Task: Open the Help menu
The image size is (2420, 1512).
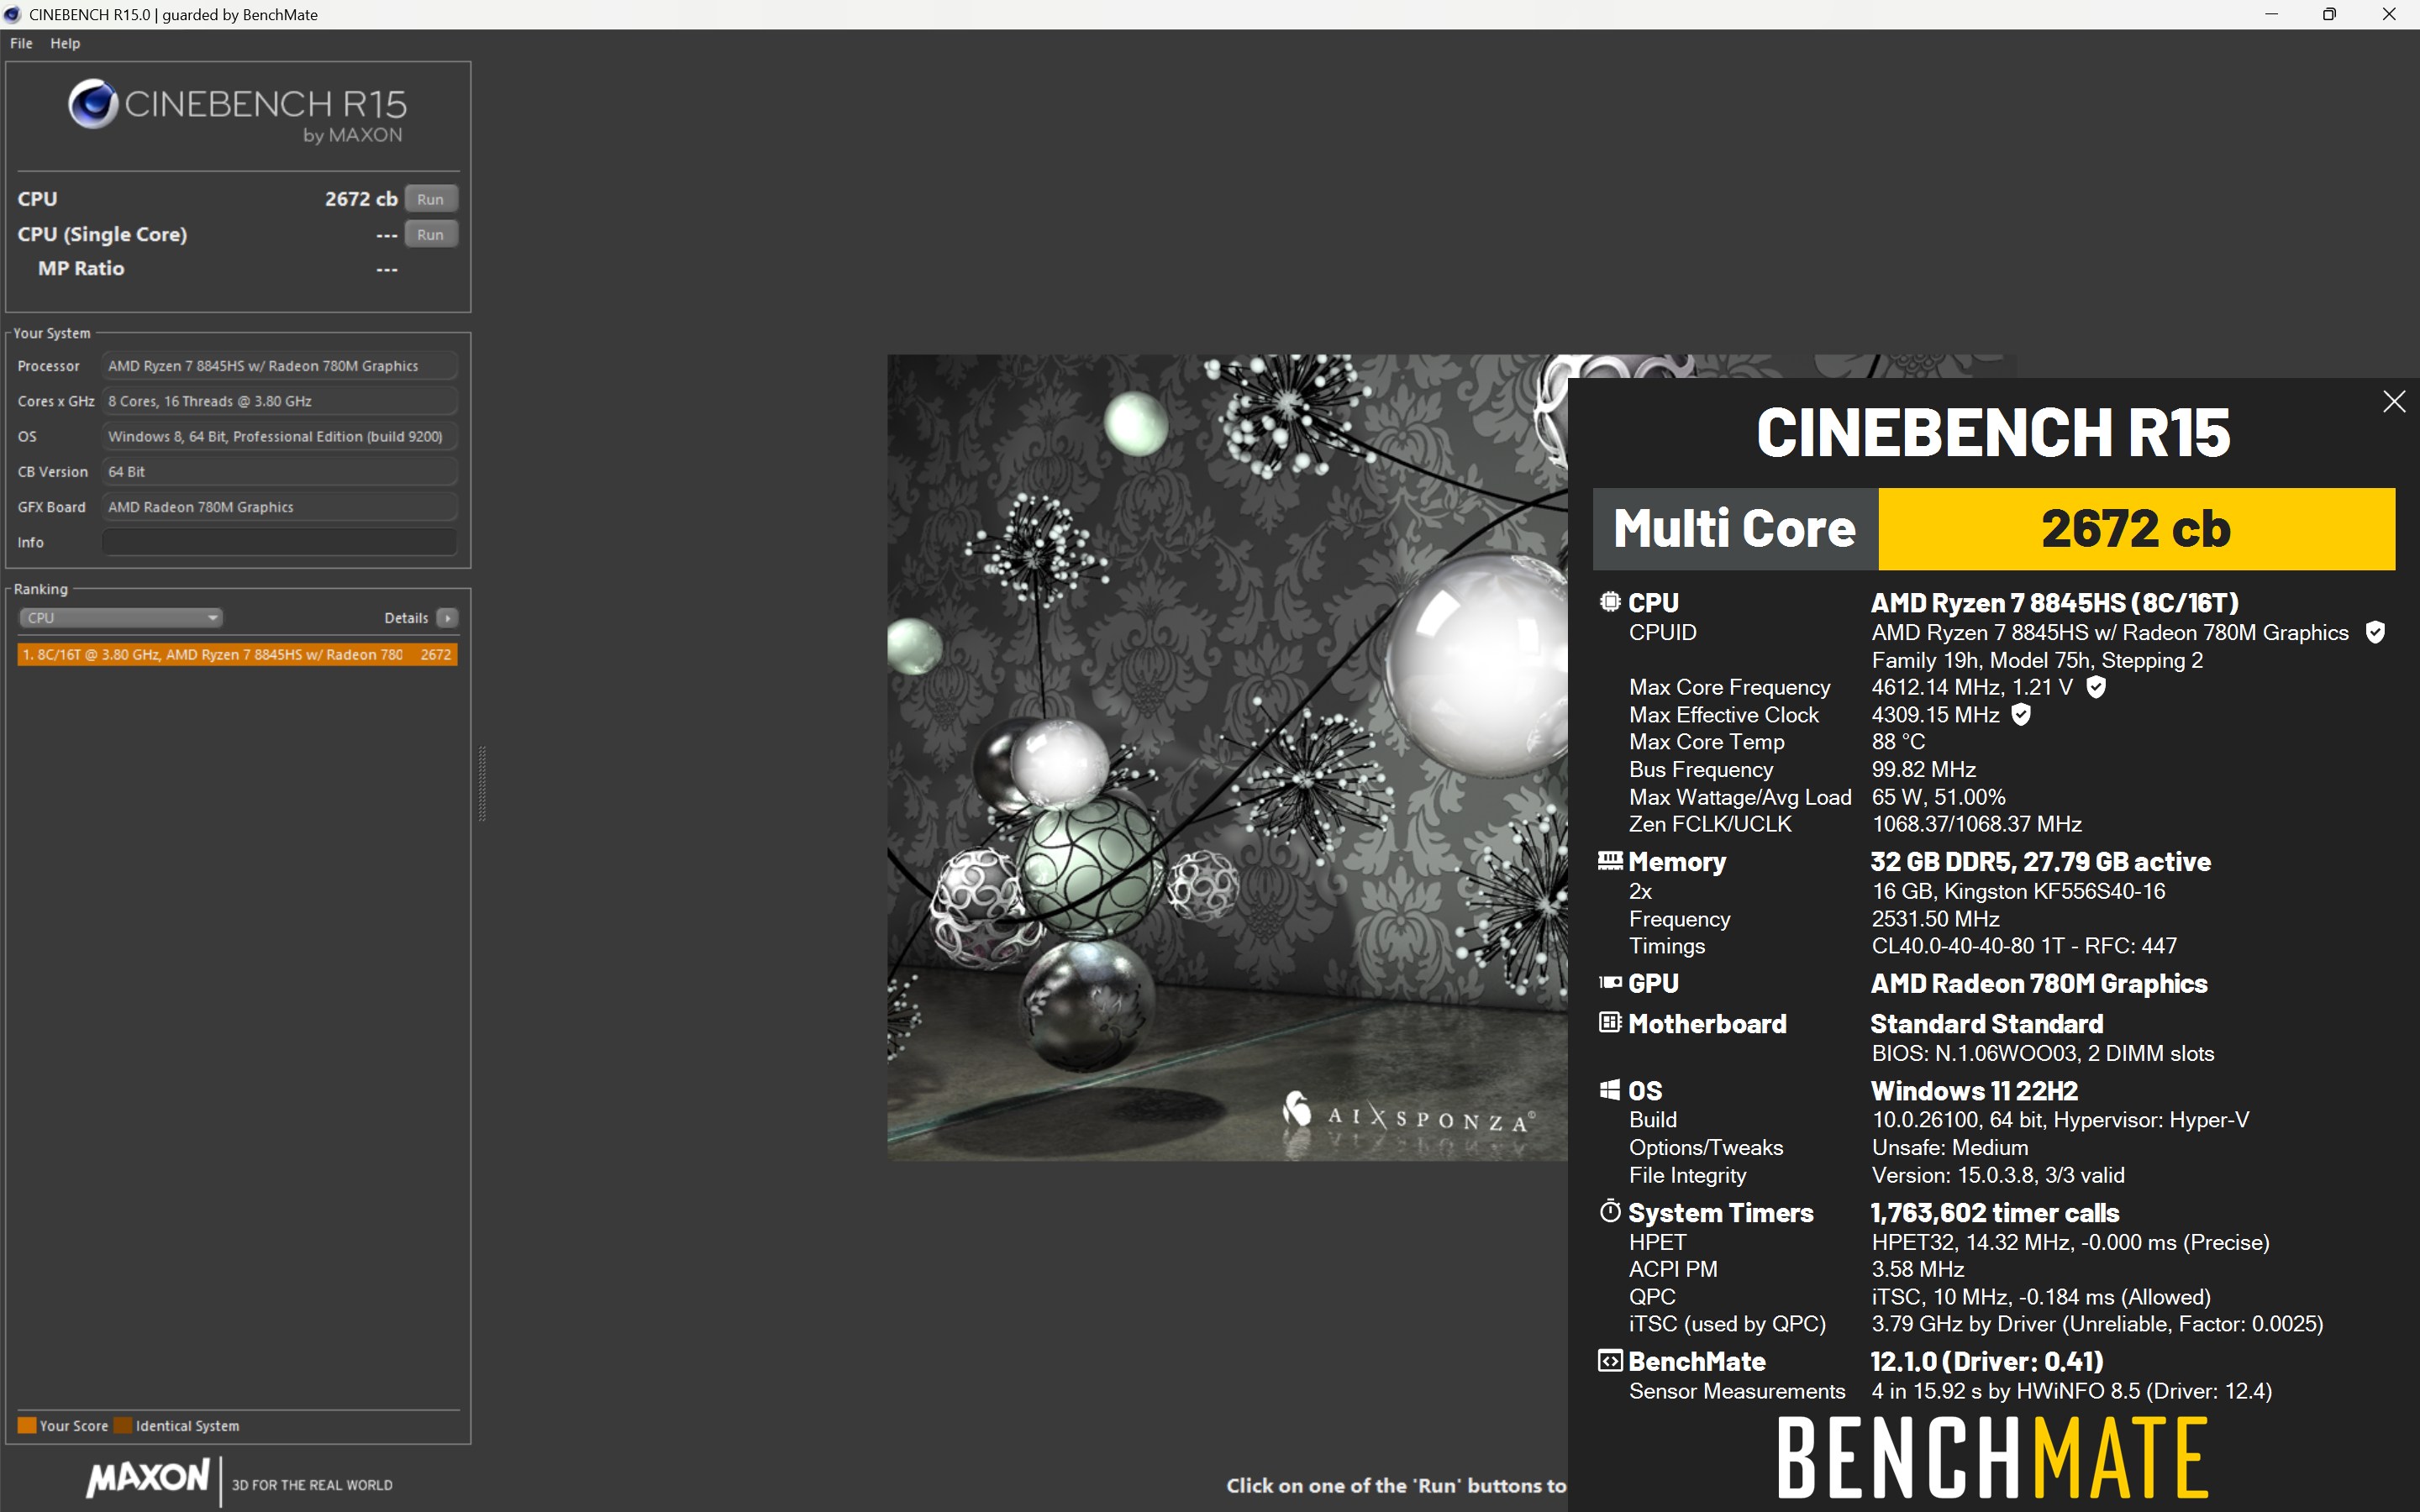Action: click(65, 43)
